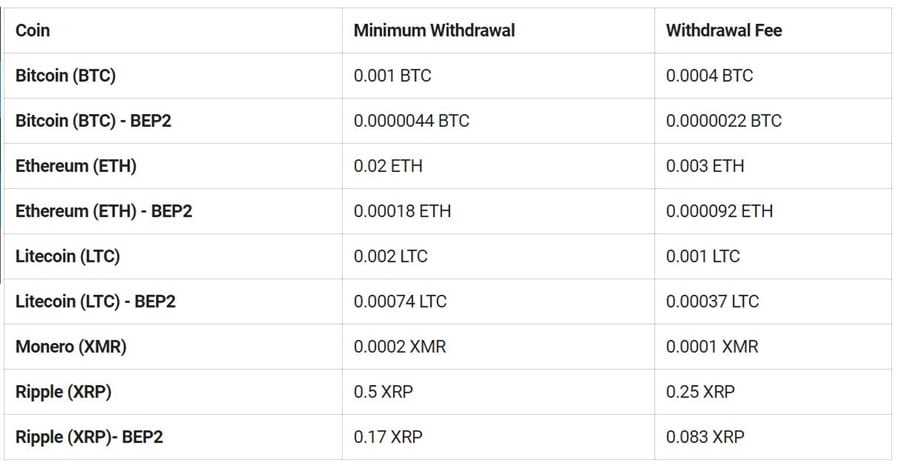Click the Ripple (XRP) coin name
Screen dimensions: 900x465
pyautogui.click(x=63, y=392)
